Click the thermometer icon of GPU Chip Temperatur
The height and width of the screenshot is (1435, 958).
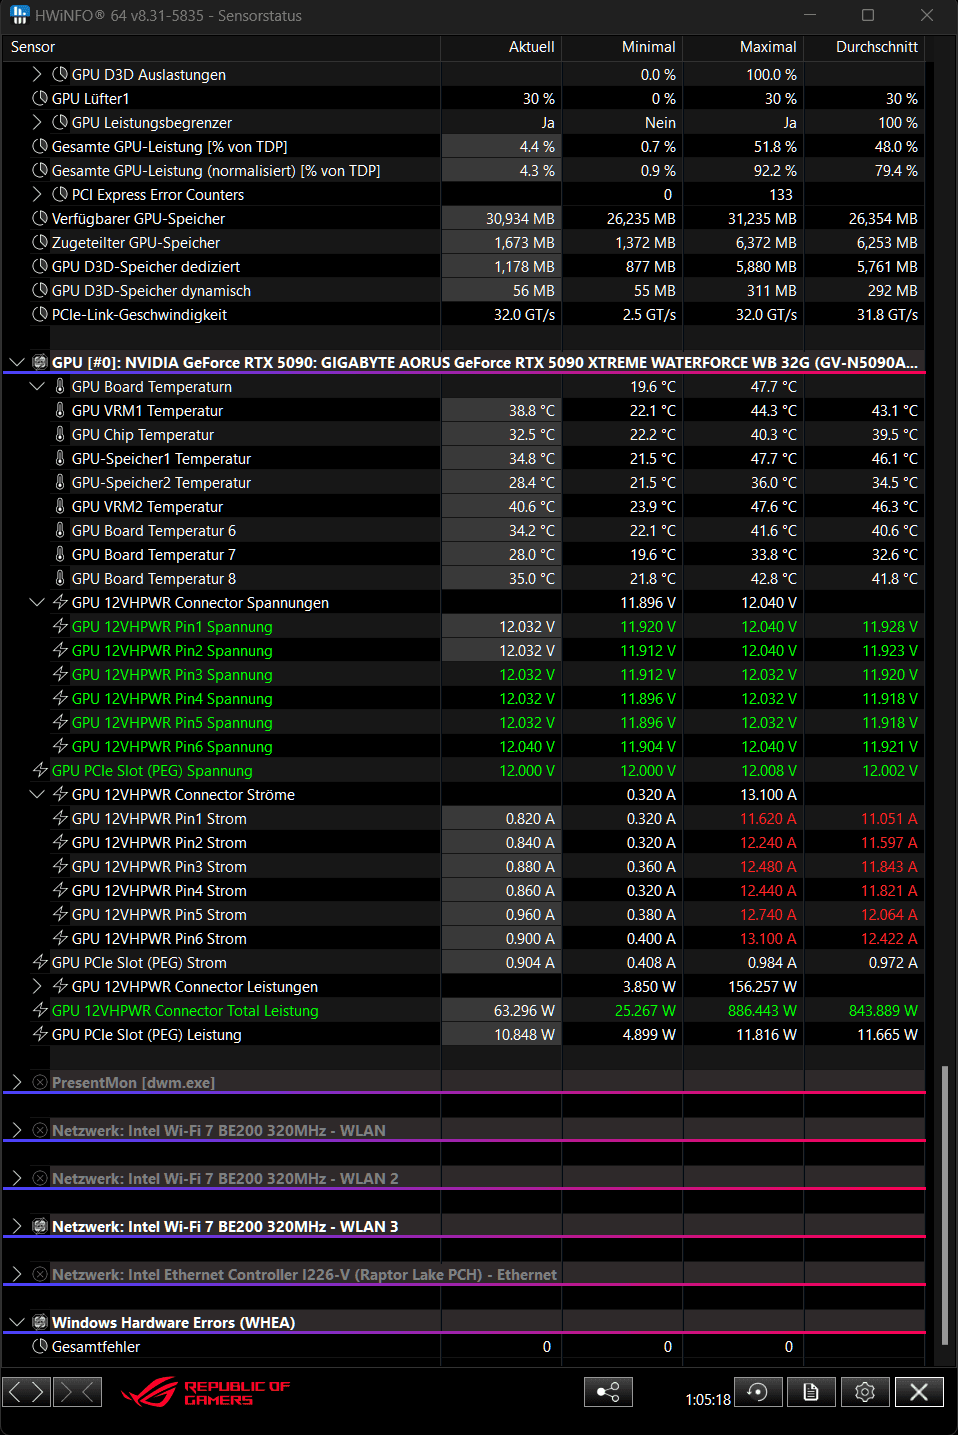60,435
